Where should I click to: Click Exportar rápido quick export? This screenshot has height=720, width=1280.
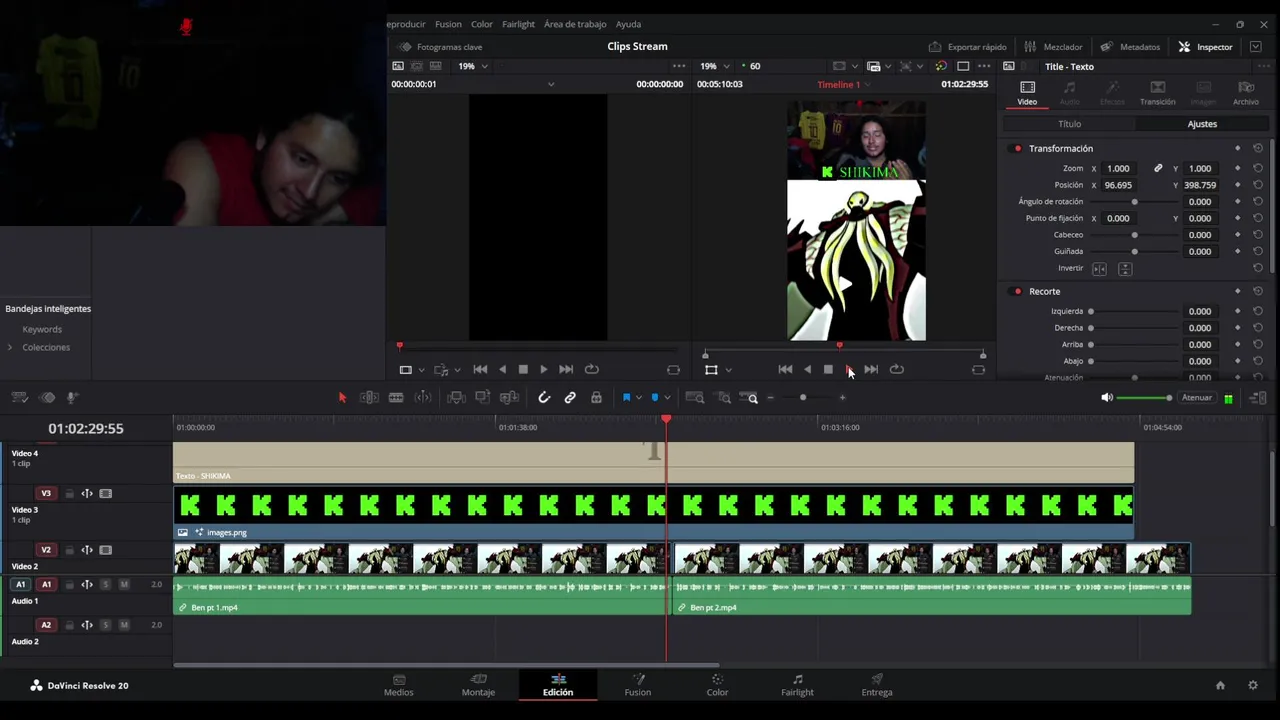coord(967,47)
